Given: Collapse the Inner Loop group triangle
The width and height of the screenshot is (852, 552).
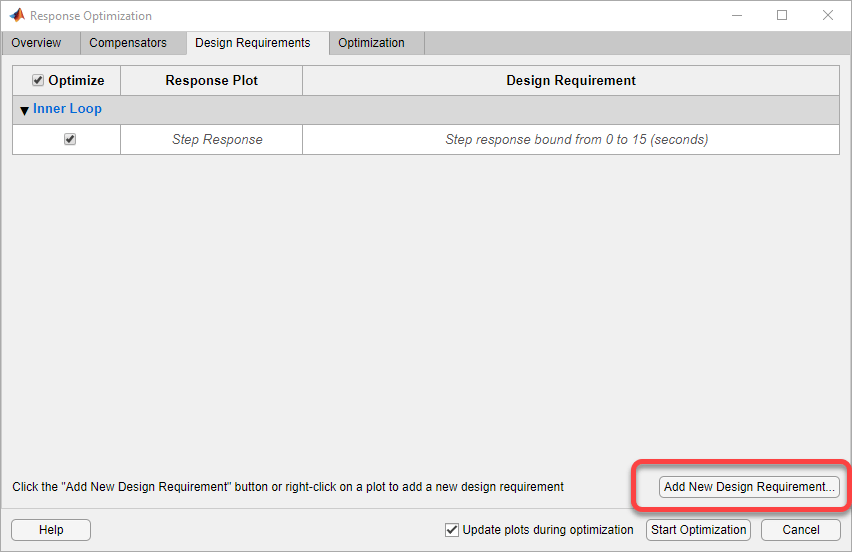Looking at the screenshot, I should (24, 110).
